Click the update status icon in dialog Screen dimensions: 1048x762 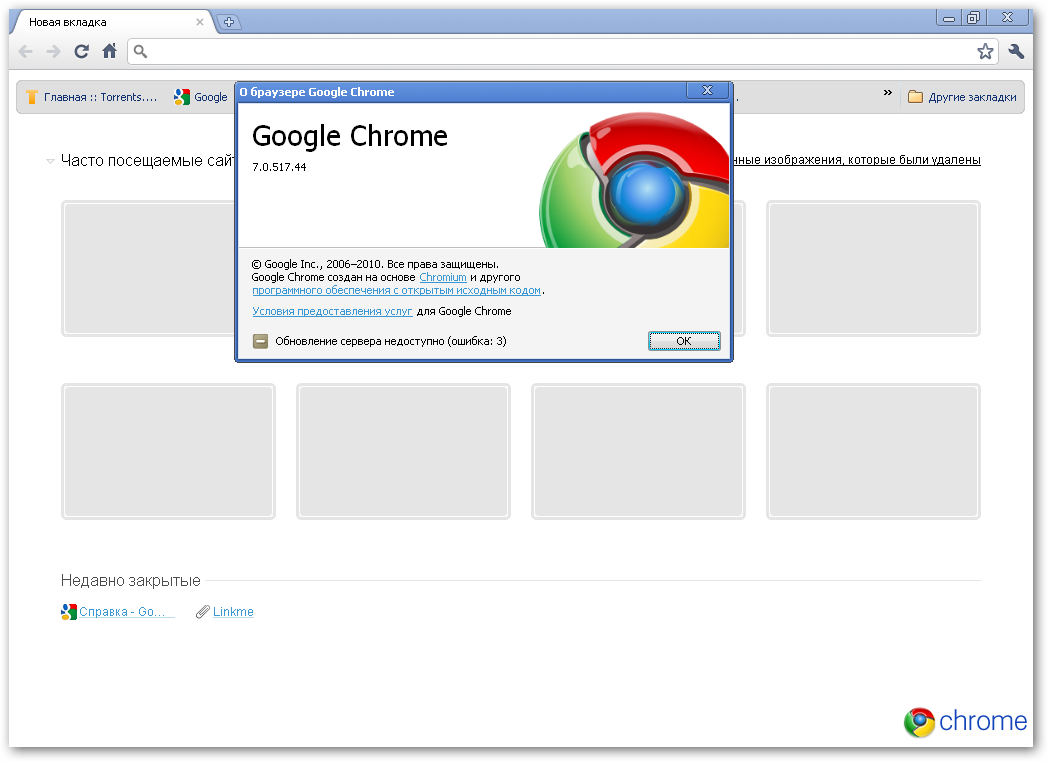click(x=261, y=342)
